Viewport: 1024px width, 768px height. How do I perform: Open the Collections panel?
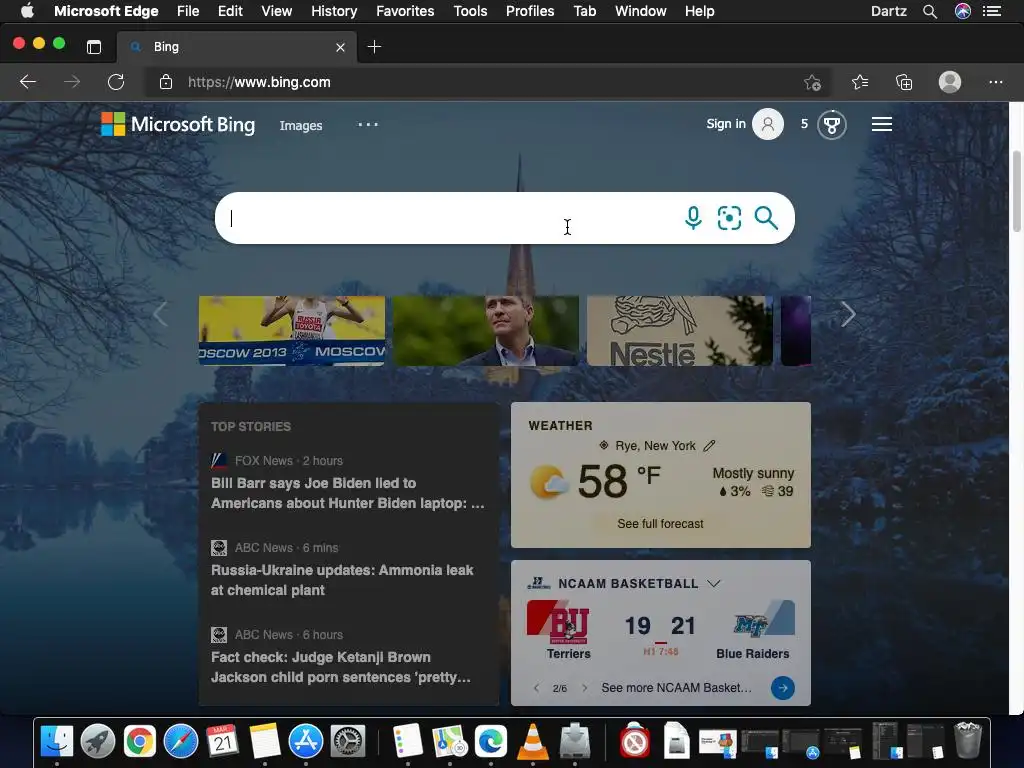pos(904,82)
